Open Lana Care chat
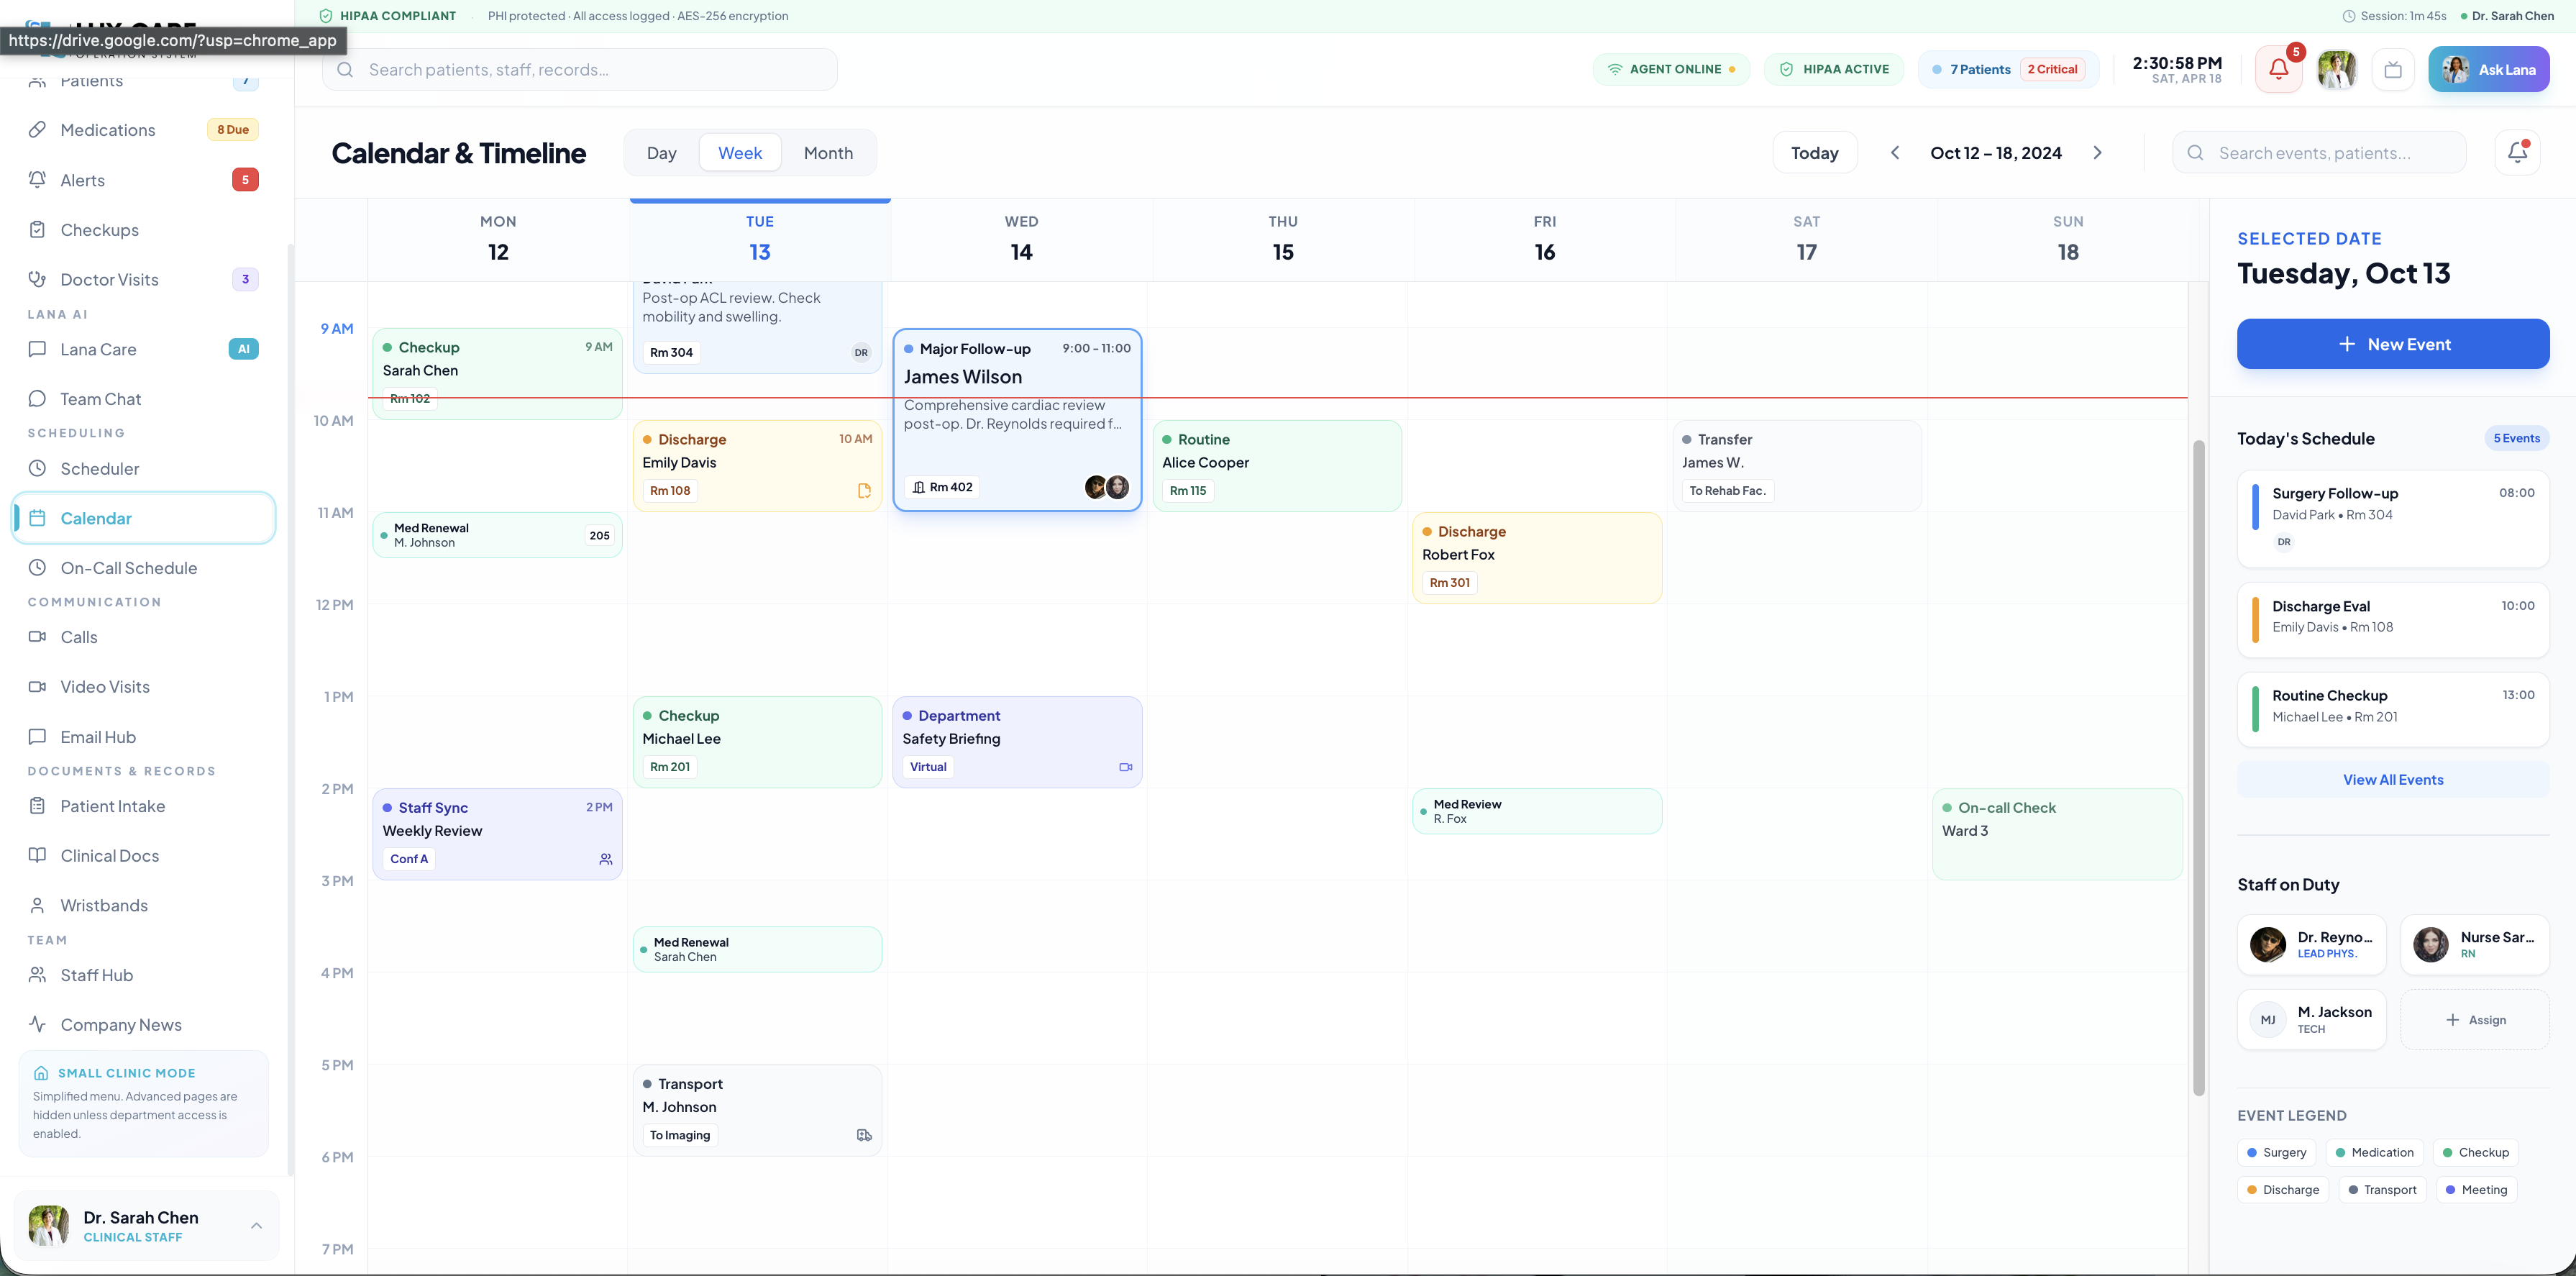 coord(144,349)
